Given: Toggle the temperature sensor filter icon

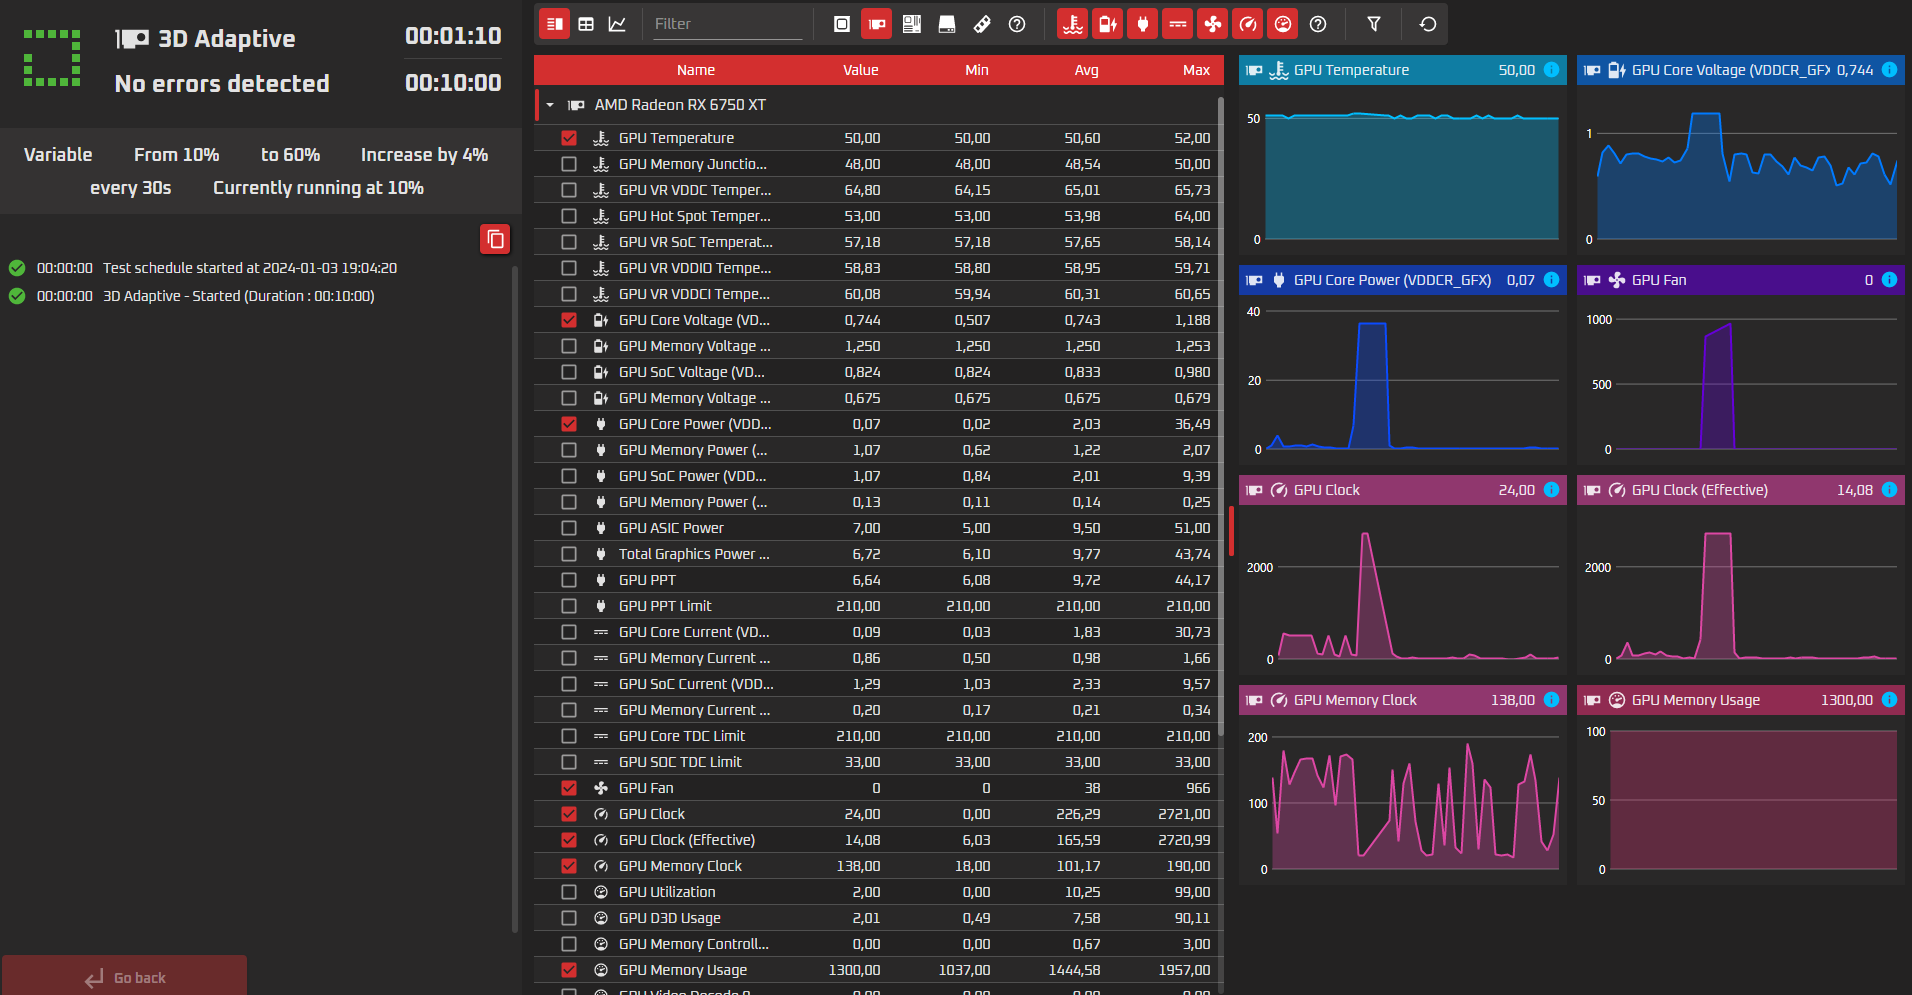Looking at the screenshot, I should (x=1073, y=24).
